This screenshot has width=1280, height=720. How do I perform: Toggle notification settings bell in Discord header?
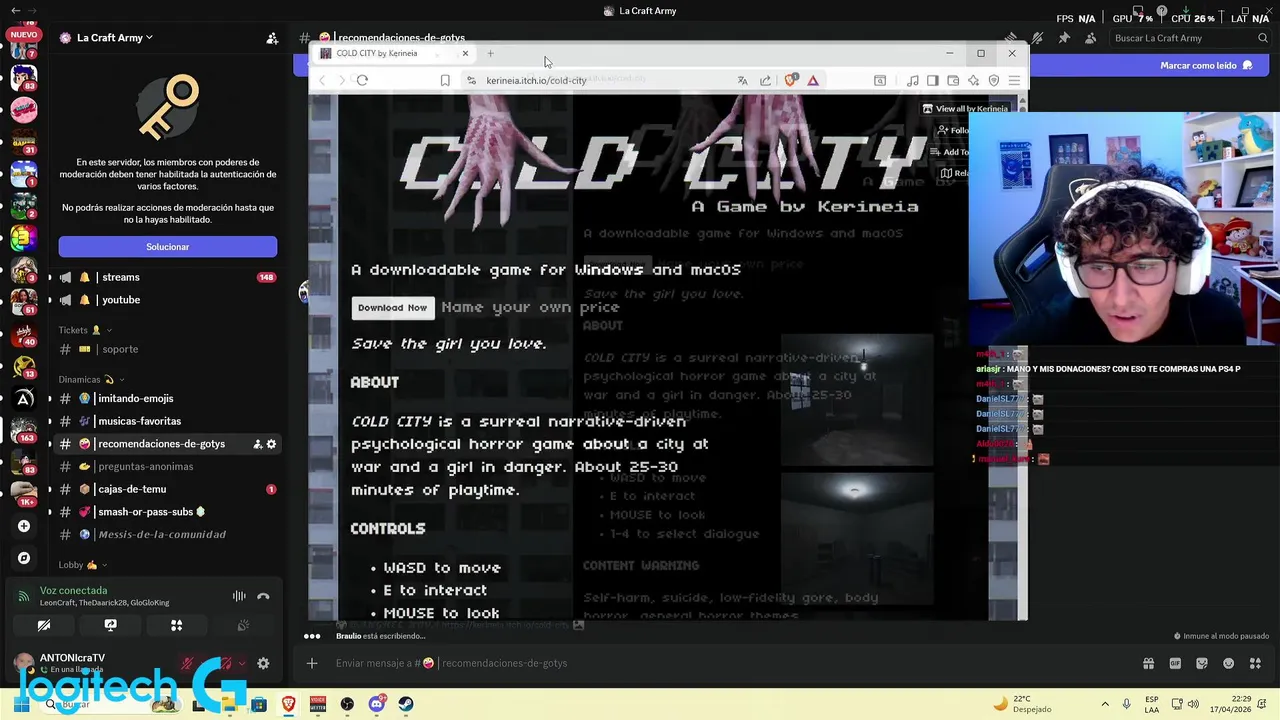[1038, 38]
